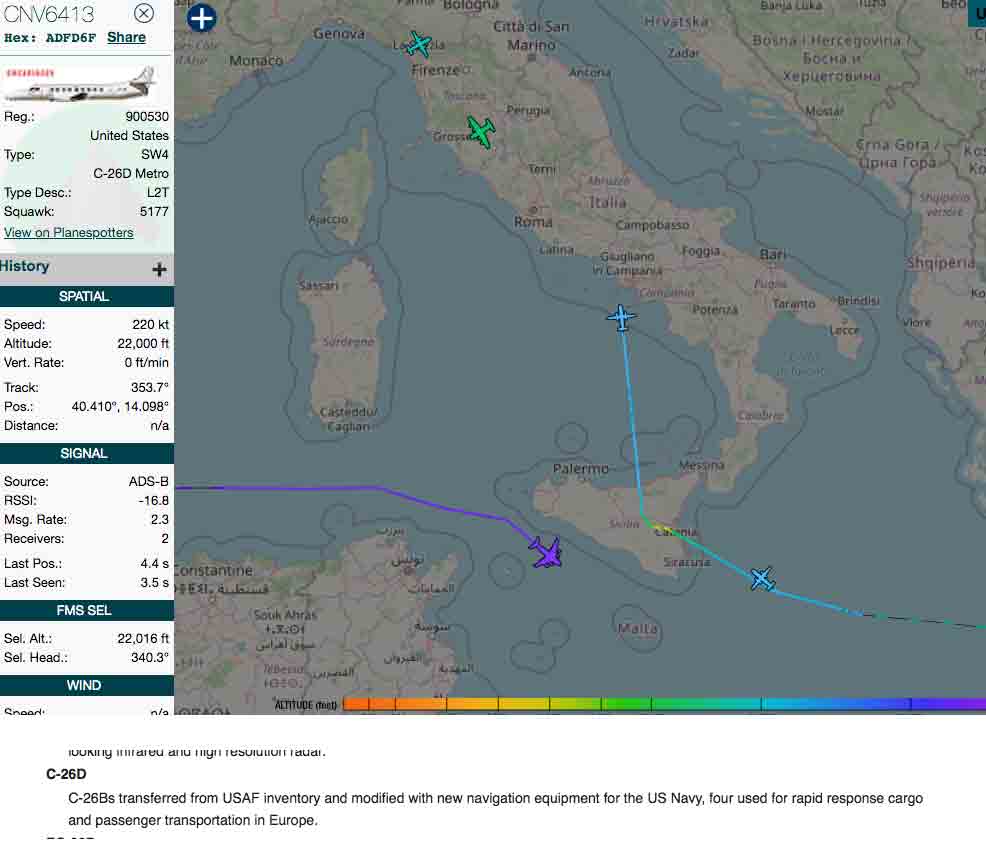The height and width of the screenshot is (850, 986).
Task: Expand the History section with the plus
Action: coord(159,270)
